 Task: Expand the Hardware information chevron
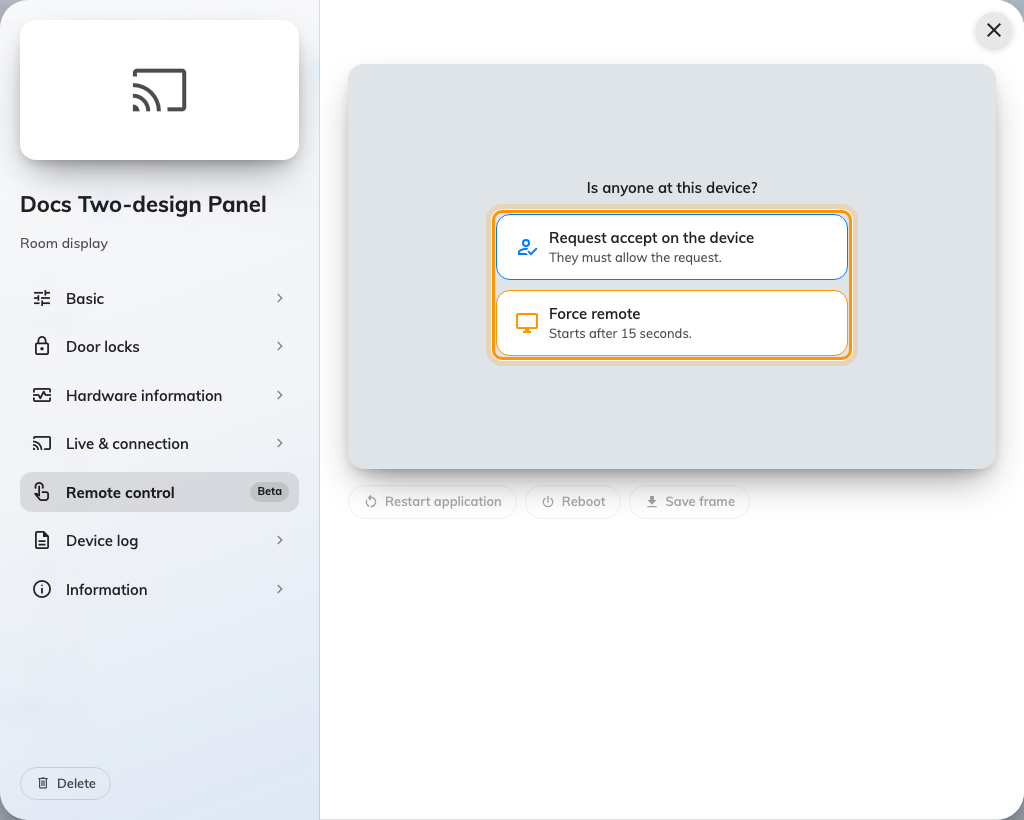pyautogui.click(x=280, y=395)
